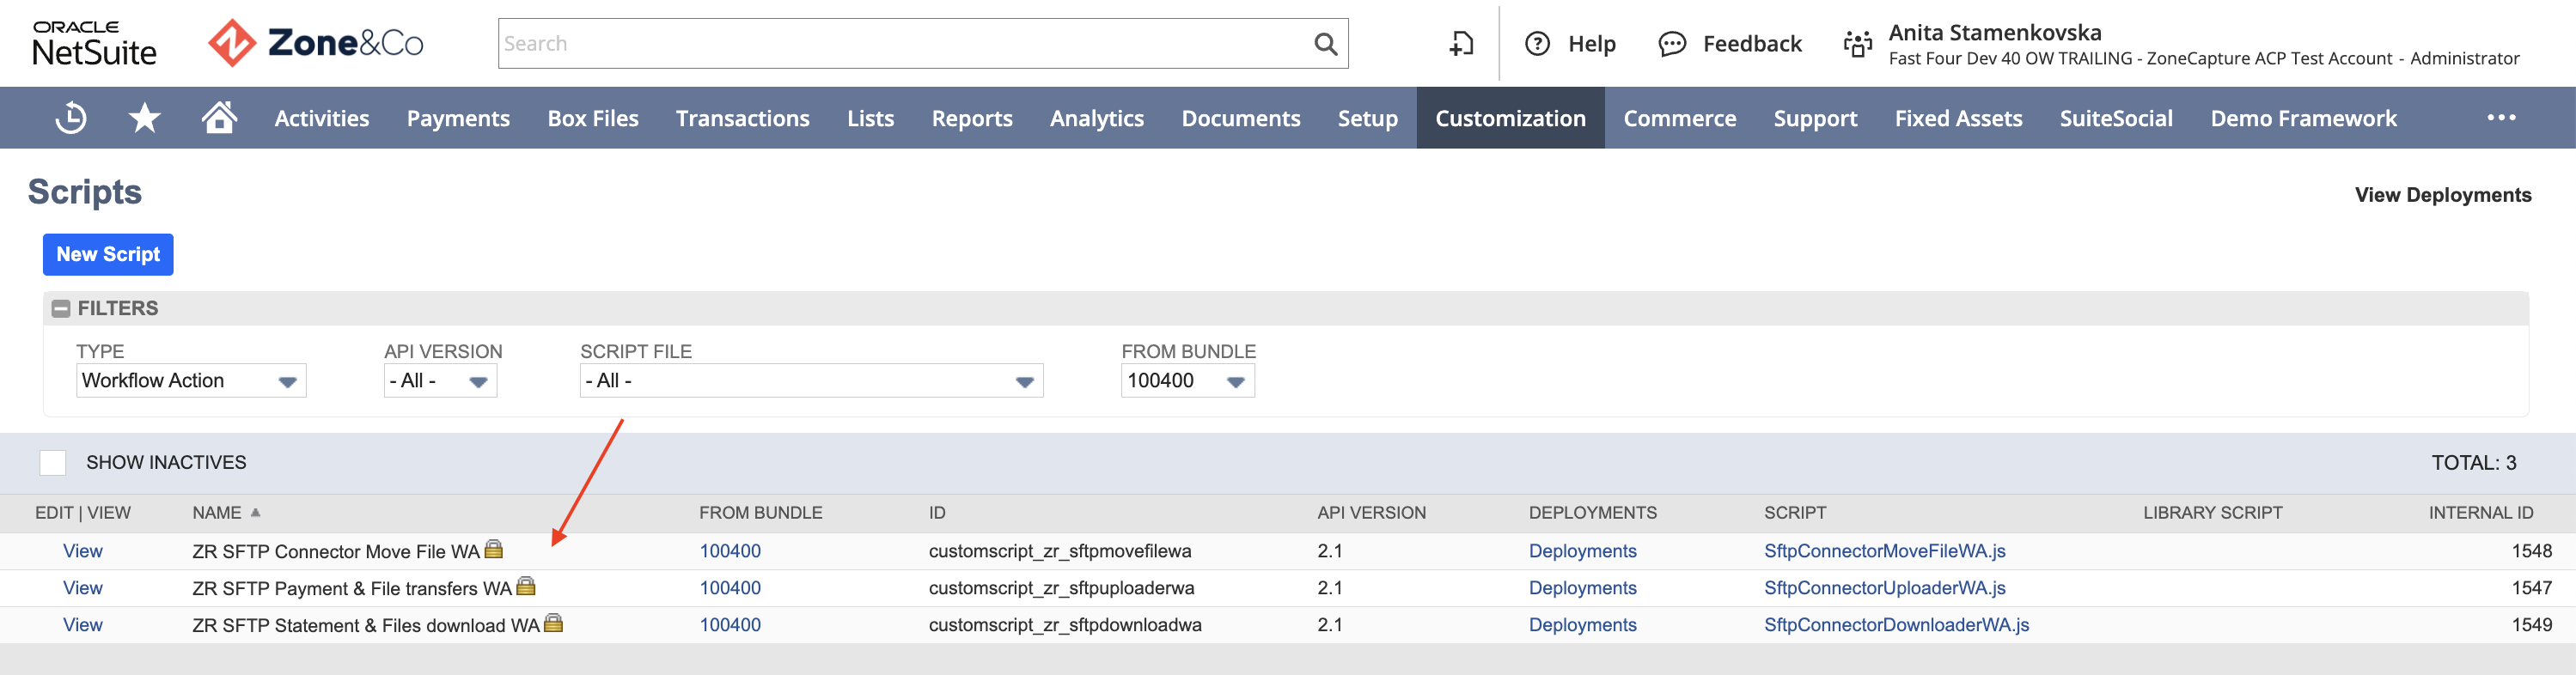2576x675 pixels.
Task: Click lock icon on Move File WA row
Action: click(494, 549)
